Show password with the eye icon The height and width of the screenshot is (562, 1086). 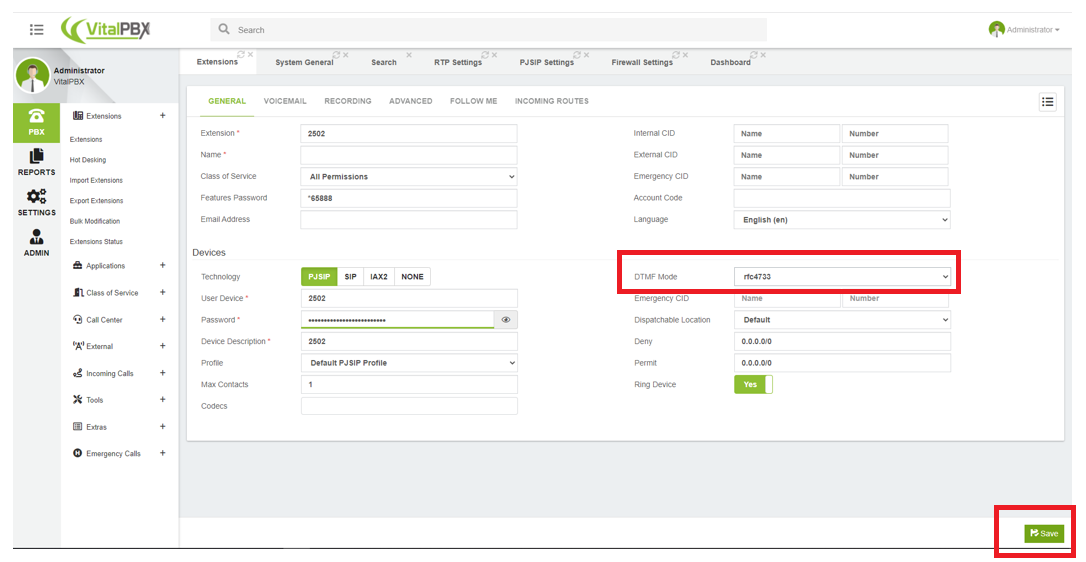point(506,319)
